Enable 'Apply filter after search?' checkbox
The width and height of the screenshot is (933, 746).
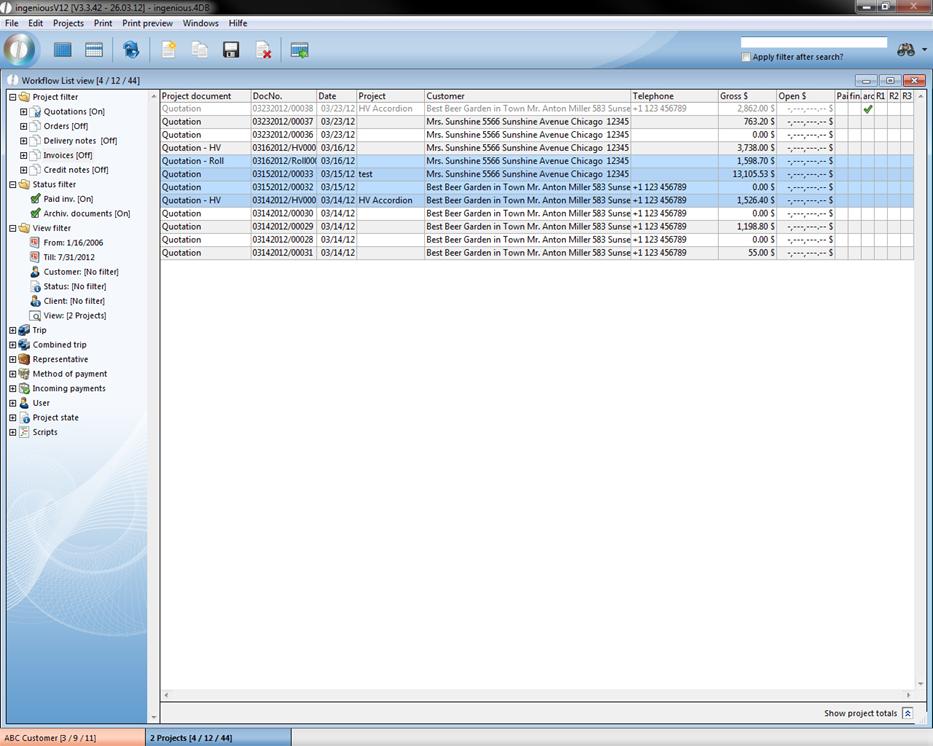(x=746, y=57)
